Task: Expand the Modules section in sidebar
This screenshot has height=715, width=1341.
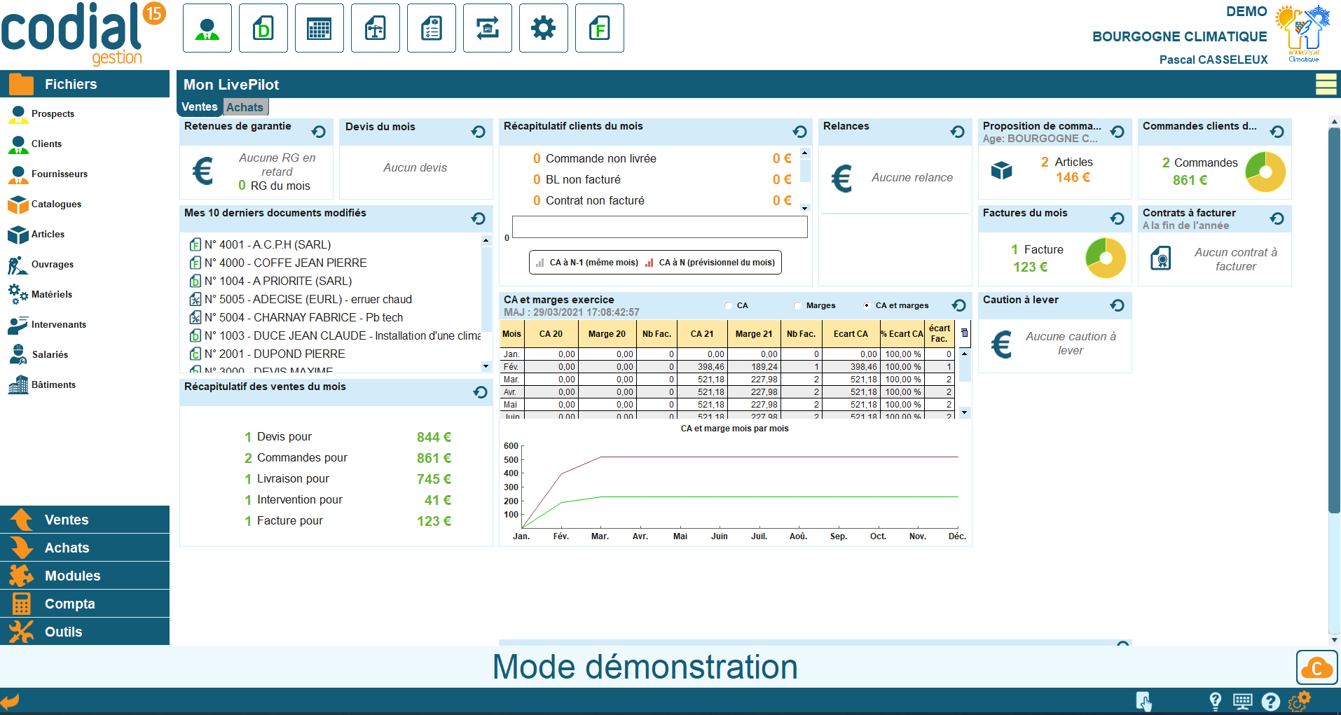Action: (85, 576)
